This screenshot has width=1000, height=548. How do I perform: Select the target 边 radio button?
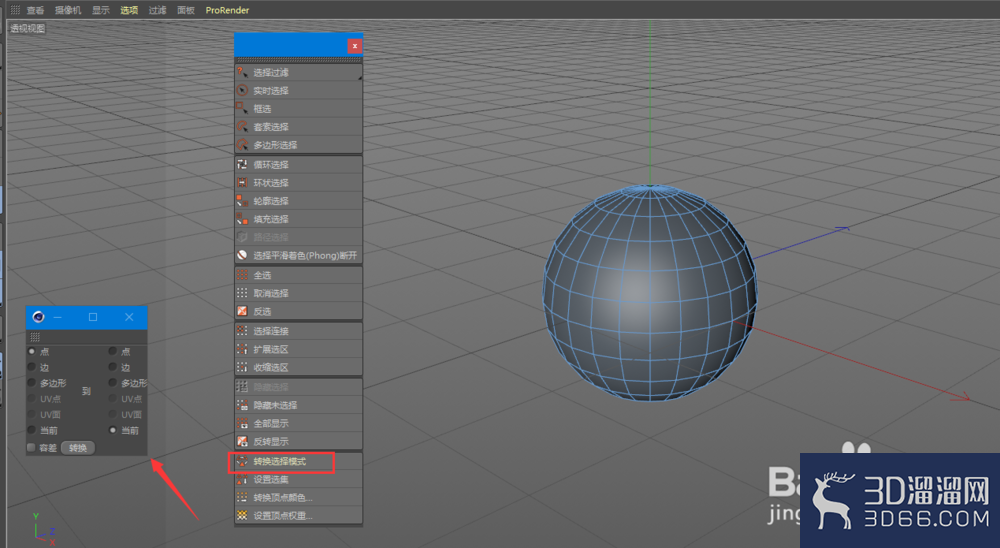coord(113,367)
